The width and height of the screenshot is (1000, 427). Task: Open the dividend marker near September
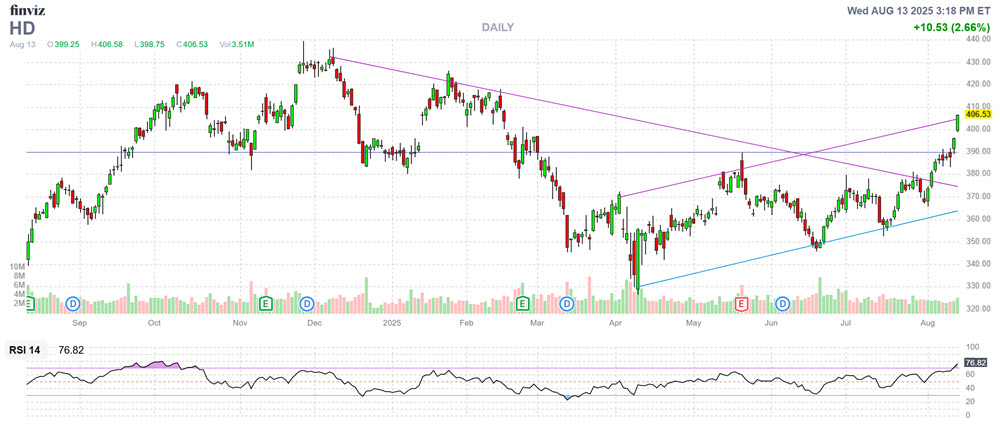74,304
